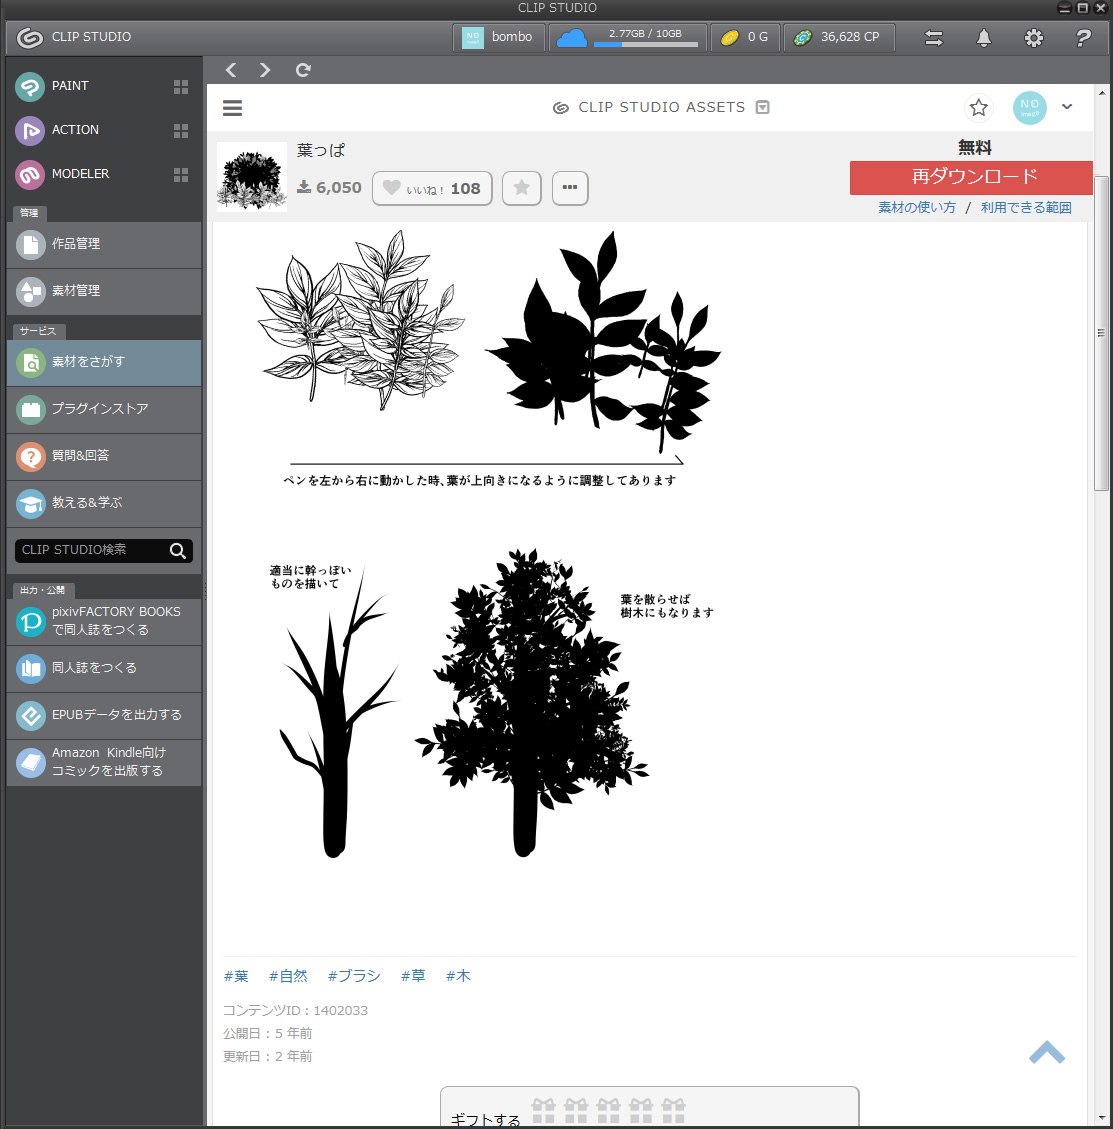This screenshot has width=1113, height=1129.
Task: Open the hamburger menu in Assets
Action: click(x=233, y=108)
